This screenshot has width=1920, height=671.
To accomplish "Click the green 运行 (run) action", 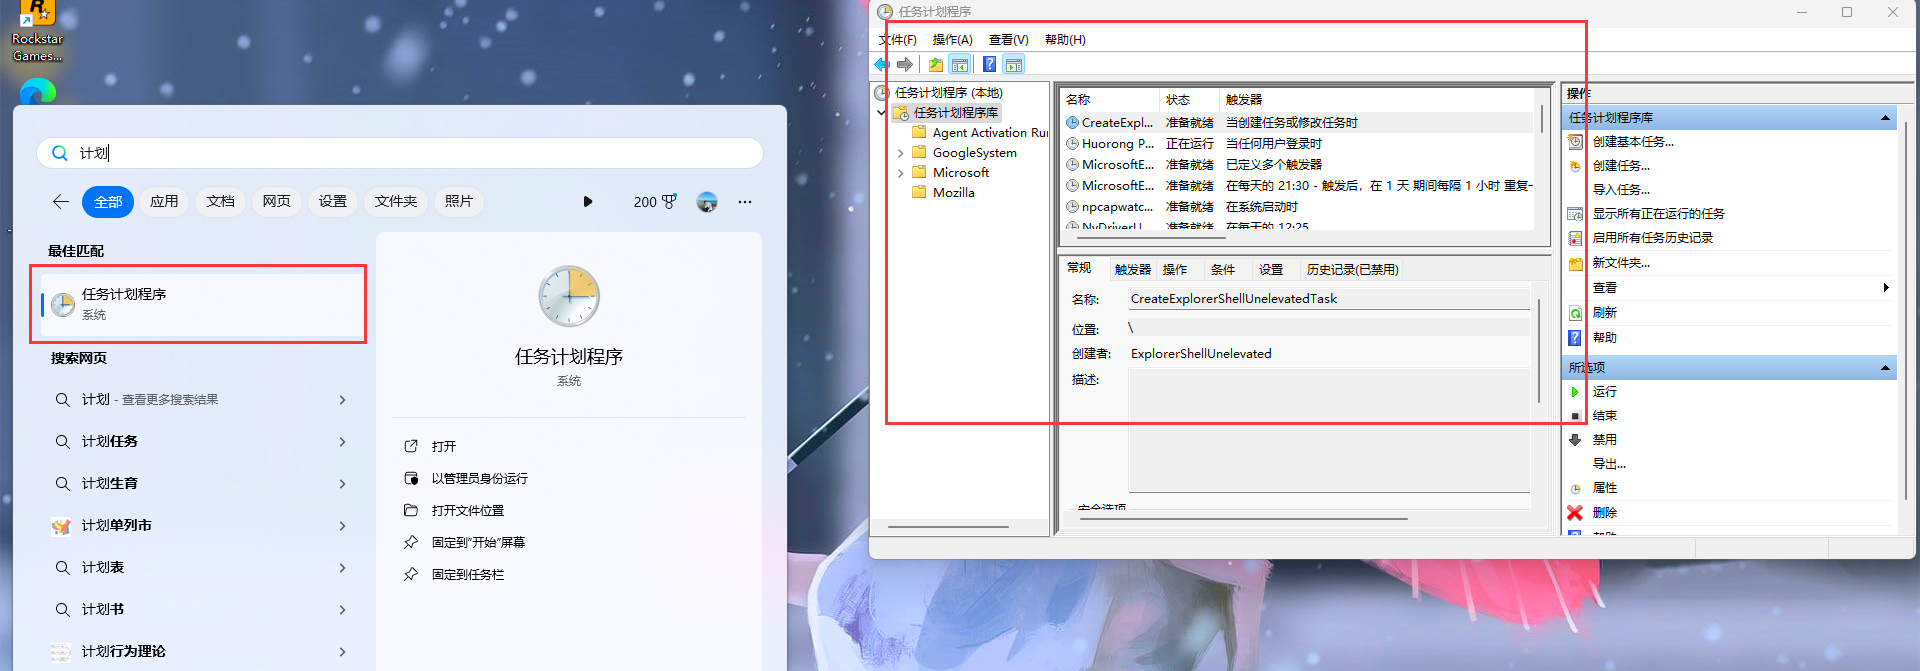I will (x=1604, y=392).
